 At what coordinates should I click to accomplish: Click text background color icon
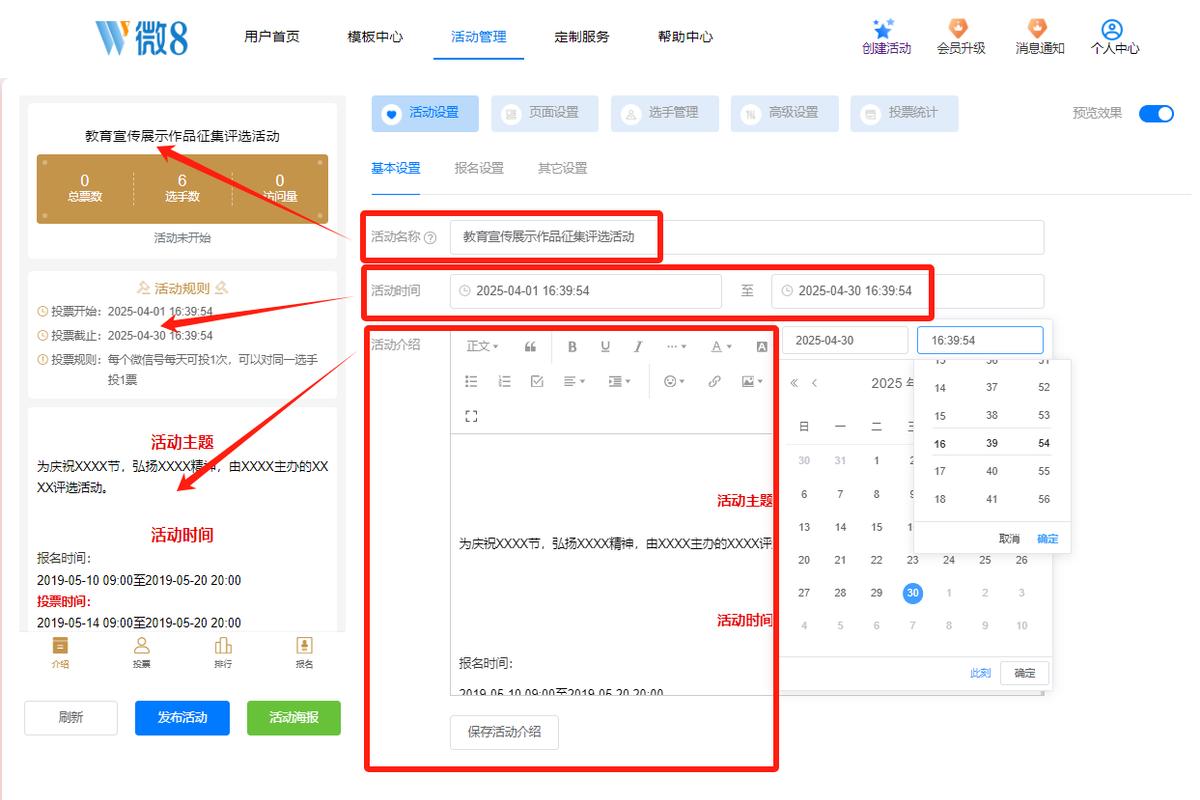[x=762, y=347]
